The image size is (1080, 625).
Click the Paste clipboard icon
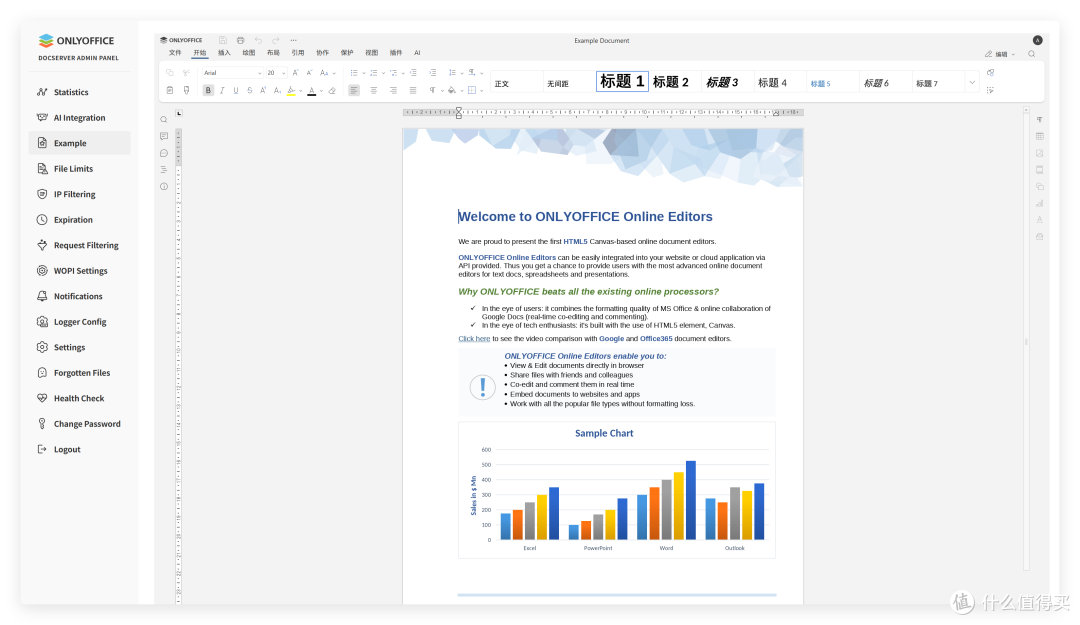pos(169,90)
